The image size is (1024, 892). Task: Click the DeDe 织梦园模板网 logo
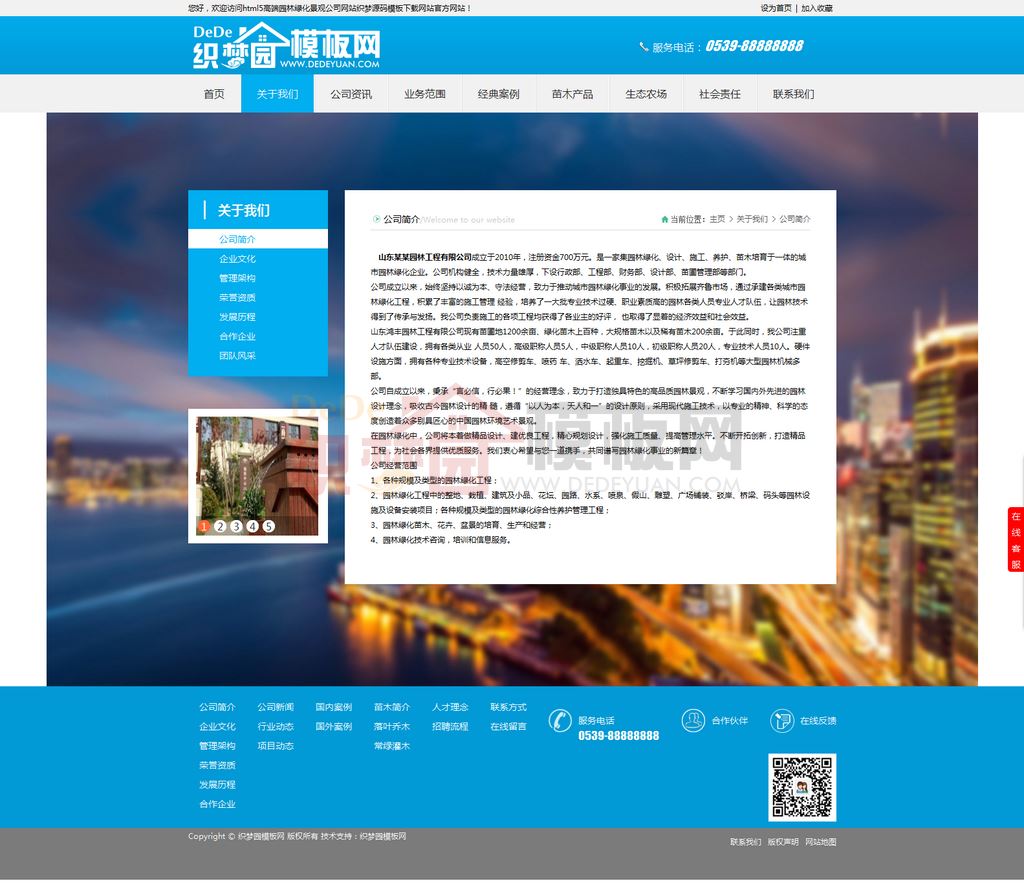[286, 46]
